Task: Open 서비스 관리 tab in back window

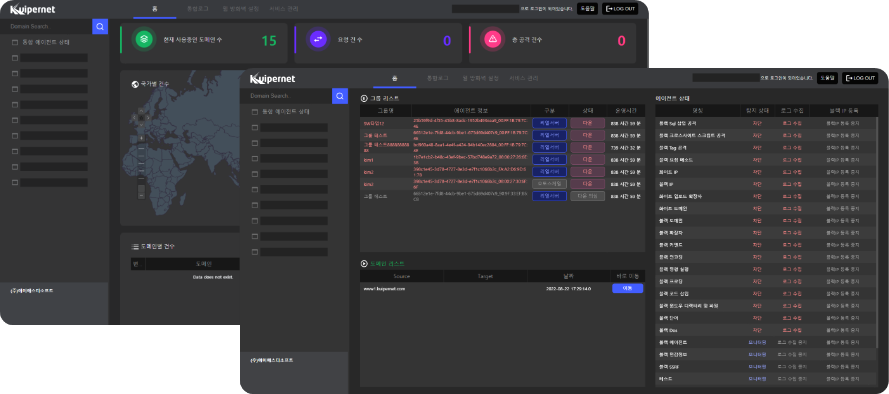Action: (284, 9)
